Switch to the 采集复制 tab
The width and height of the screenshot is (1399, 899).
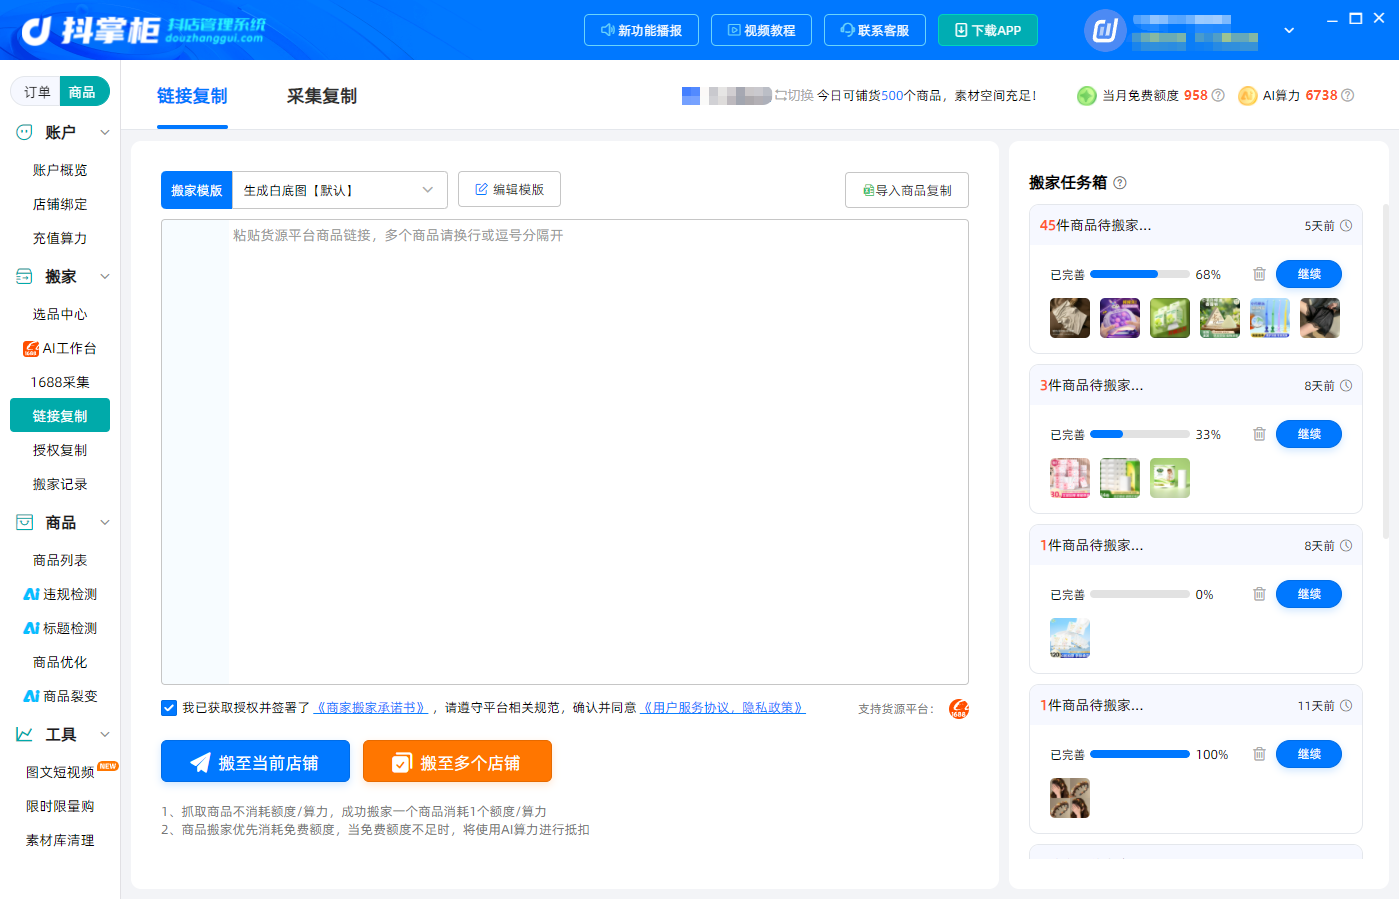tap(322, 96)
